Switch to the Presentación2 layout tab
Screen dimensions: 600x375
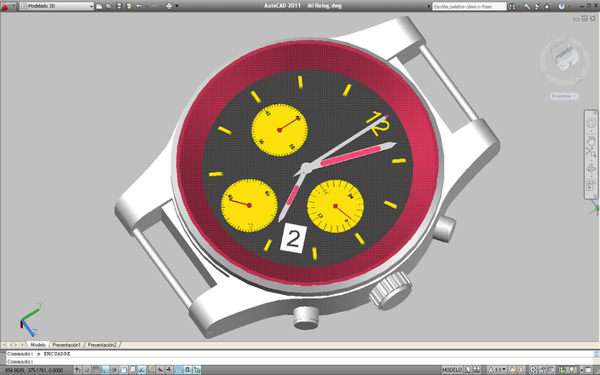102,345
